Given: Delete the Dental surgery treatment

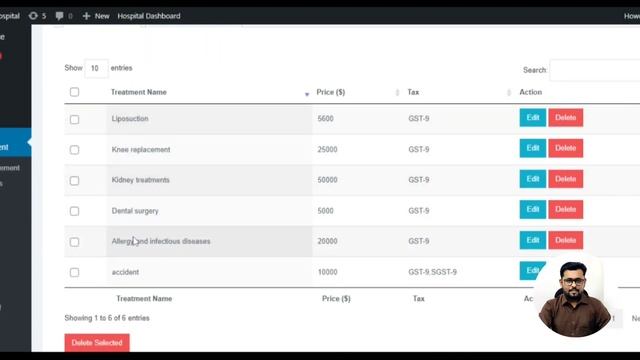Looking at the screenshot, I should (x=566, y=209).
